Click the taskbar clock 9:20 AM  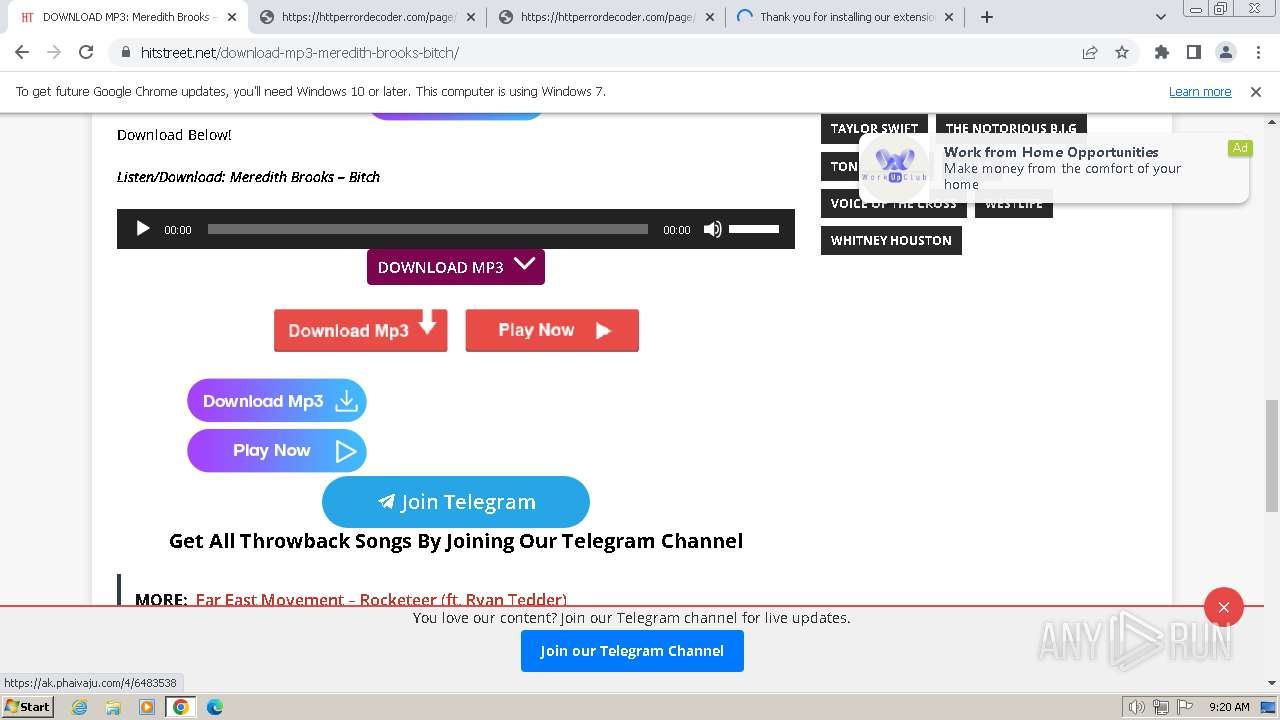[1229, 707]
